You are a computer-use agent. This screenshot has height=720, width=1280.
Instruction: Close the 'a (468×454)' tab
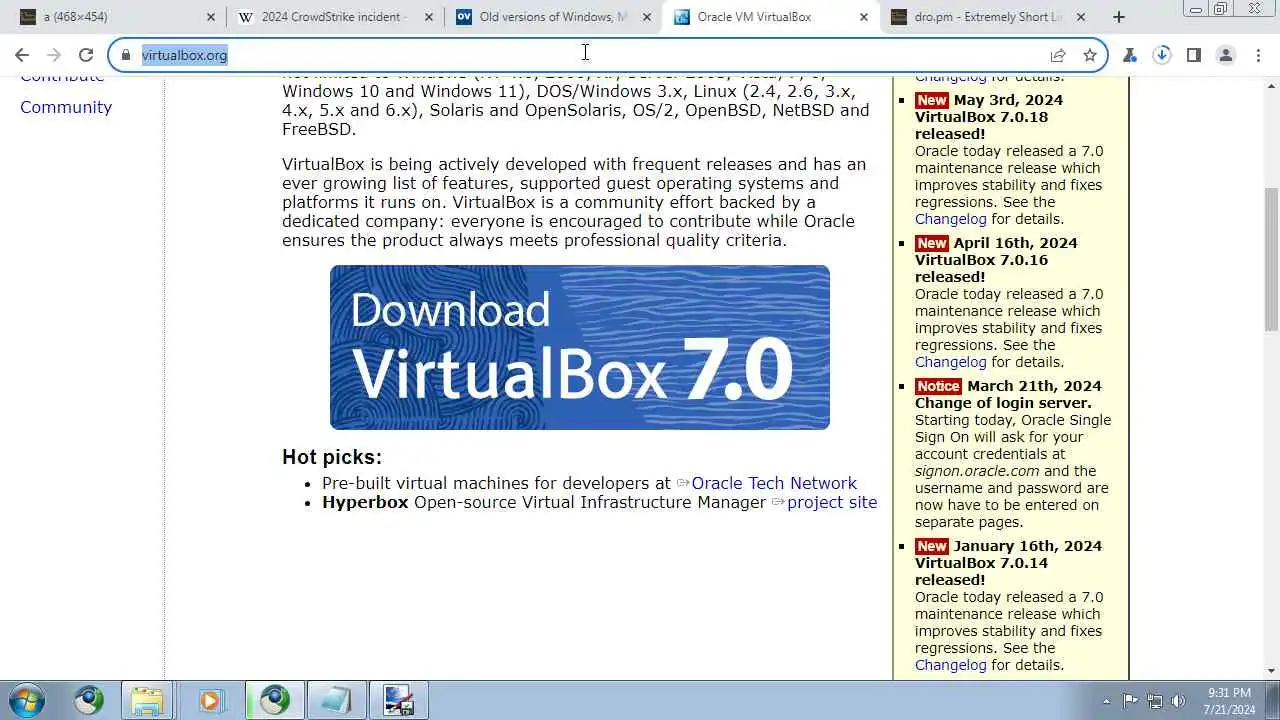coord(211,17)
